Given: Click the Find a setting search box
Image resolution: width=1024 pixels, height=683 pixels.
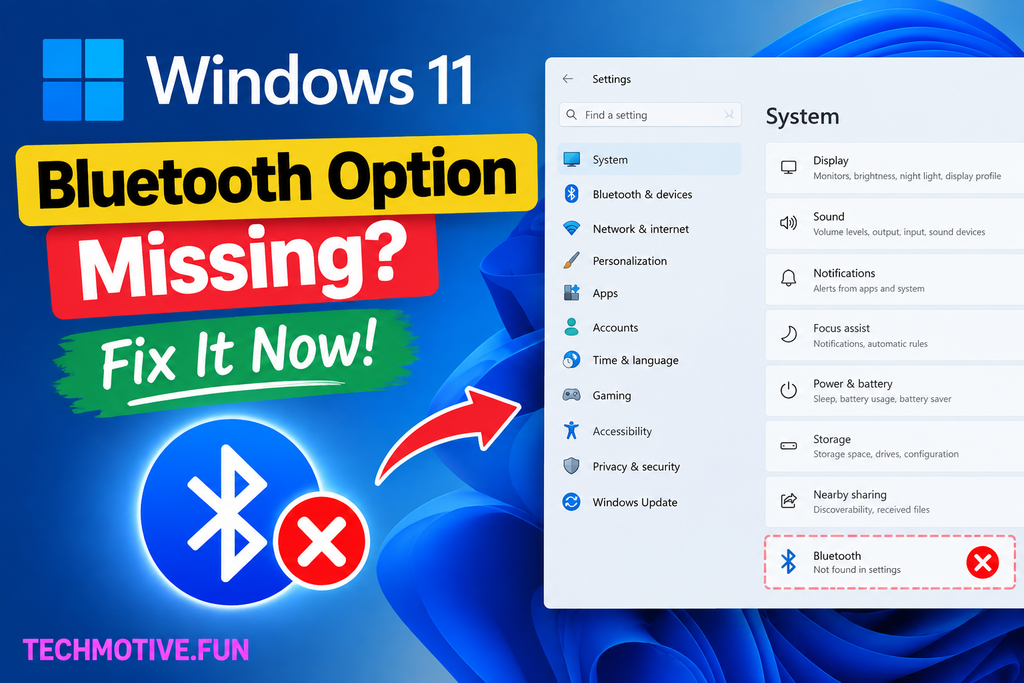Looking at the screenshot, I should [650, 115].
